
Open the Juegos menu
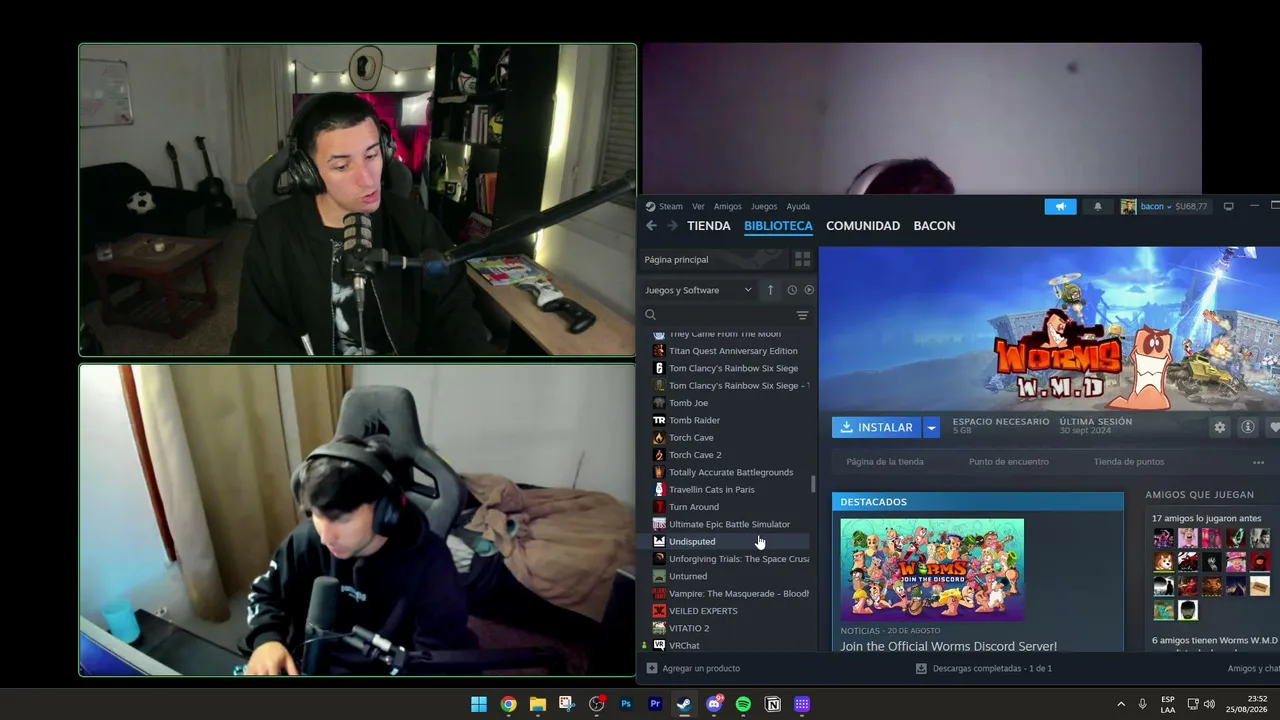[x=764, y=207]
